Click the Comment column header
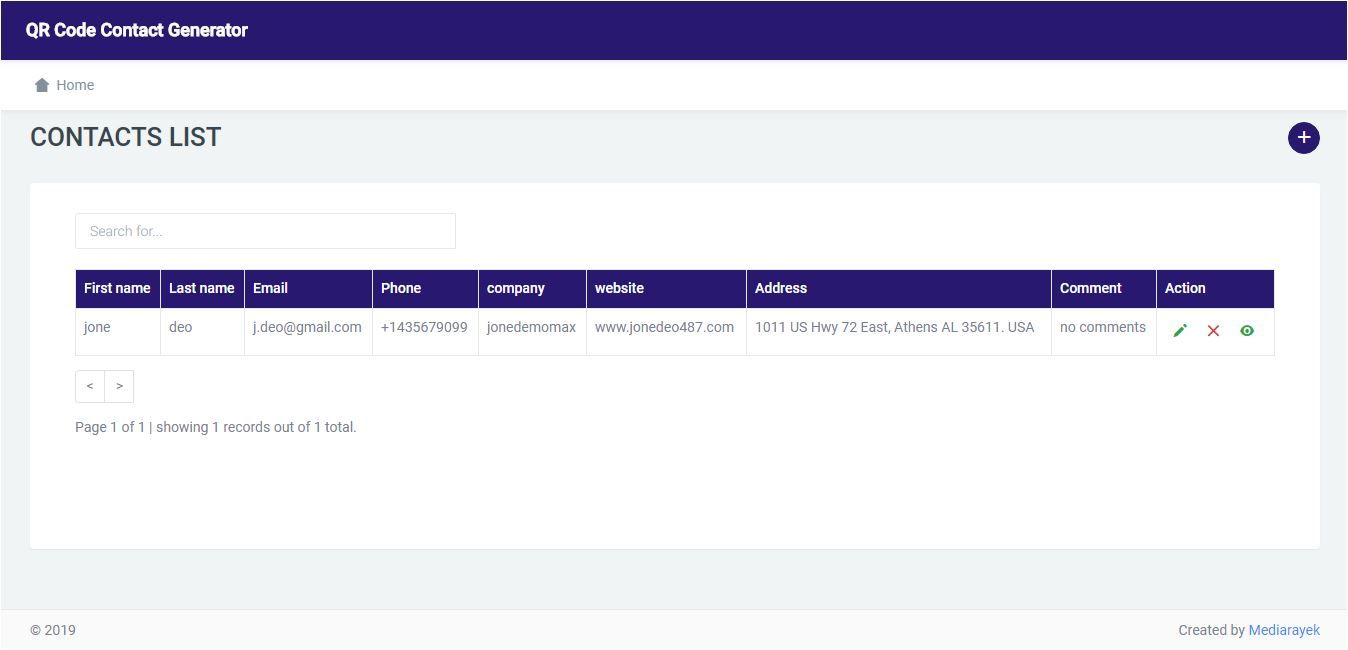The width and height of the screenshot is (1348, 650). pyautogui.click(x=1103, y=288)
